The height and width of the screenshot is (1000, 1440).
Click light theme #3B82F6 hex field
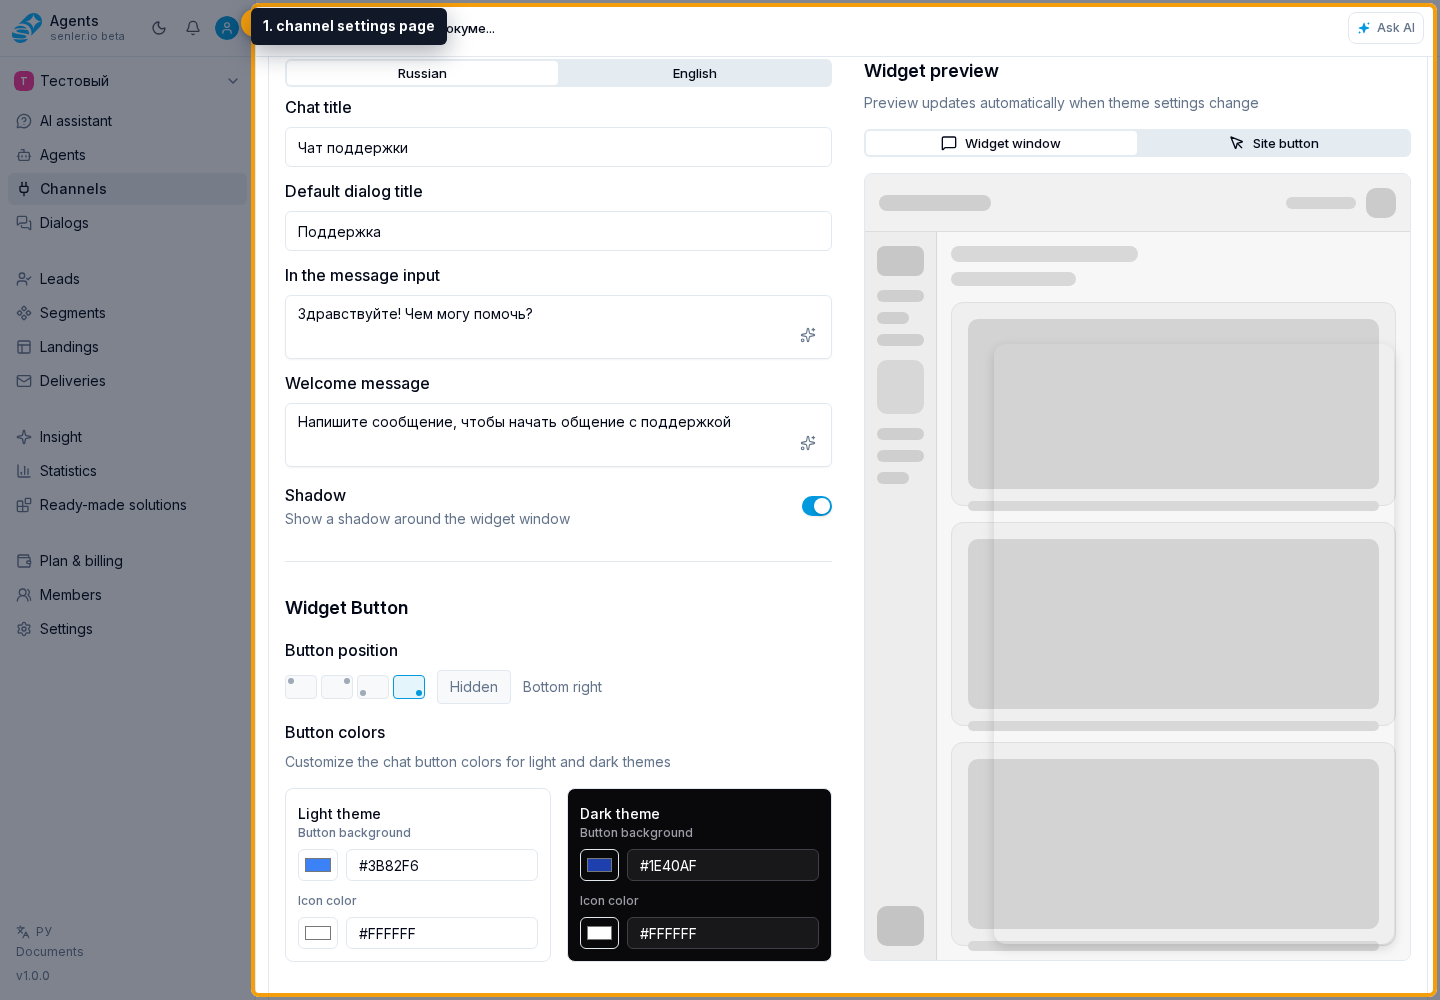tap(442, 865)
